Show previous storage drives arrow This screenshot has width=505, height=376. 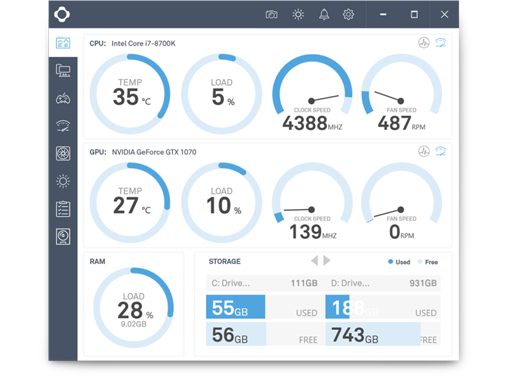[314, 260]
